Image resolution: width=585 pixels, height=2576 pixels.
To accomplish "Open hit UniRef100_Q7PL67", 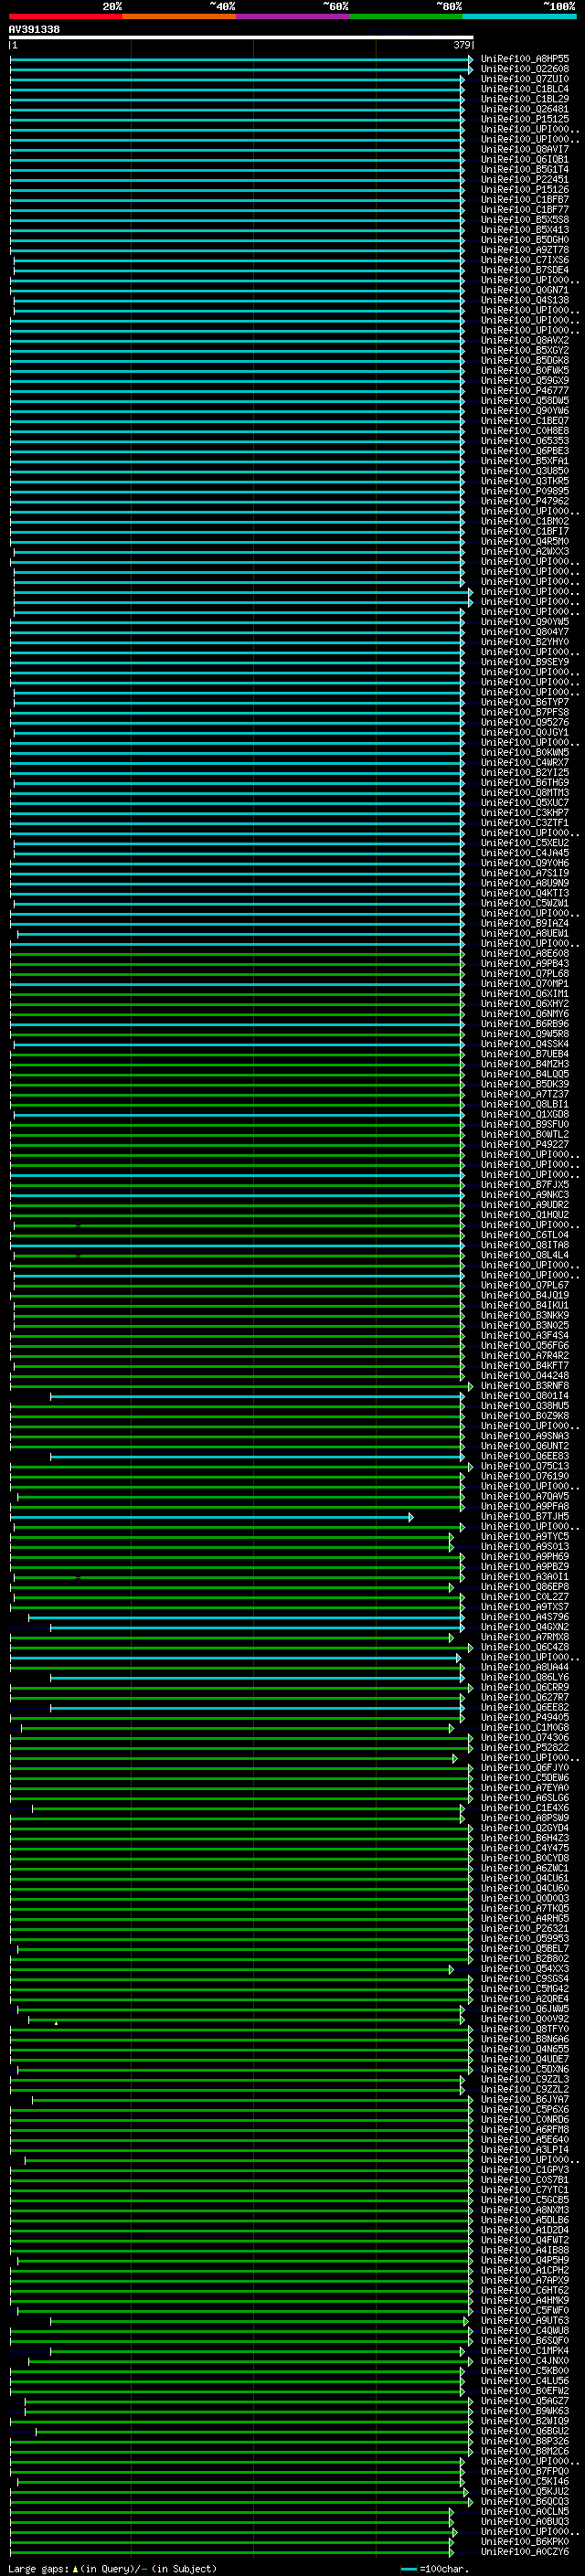I will click(525, 1285).
